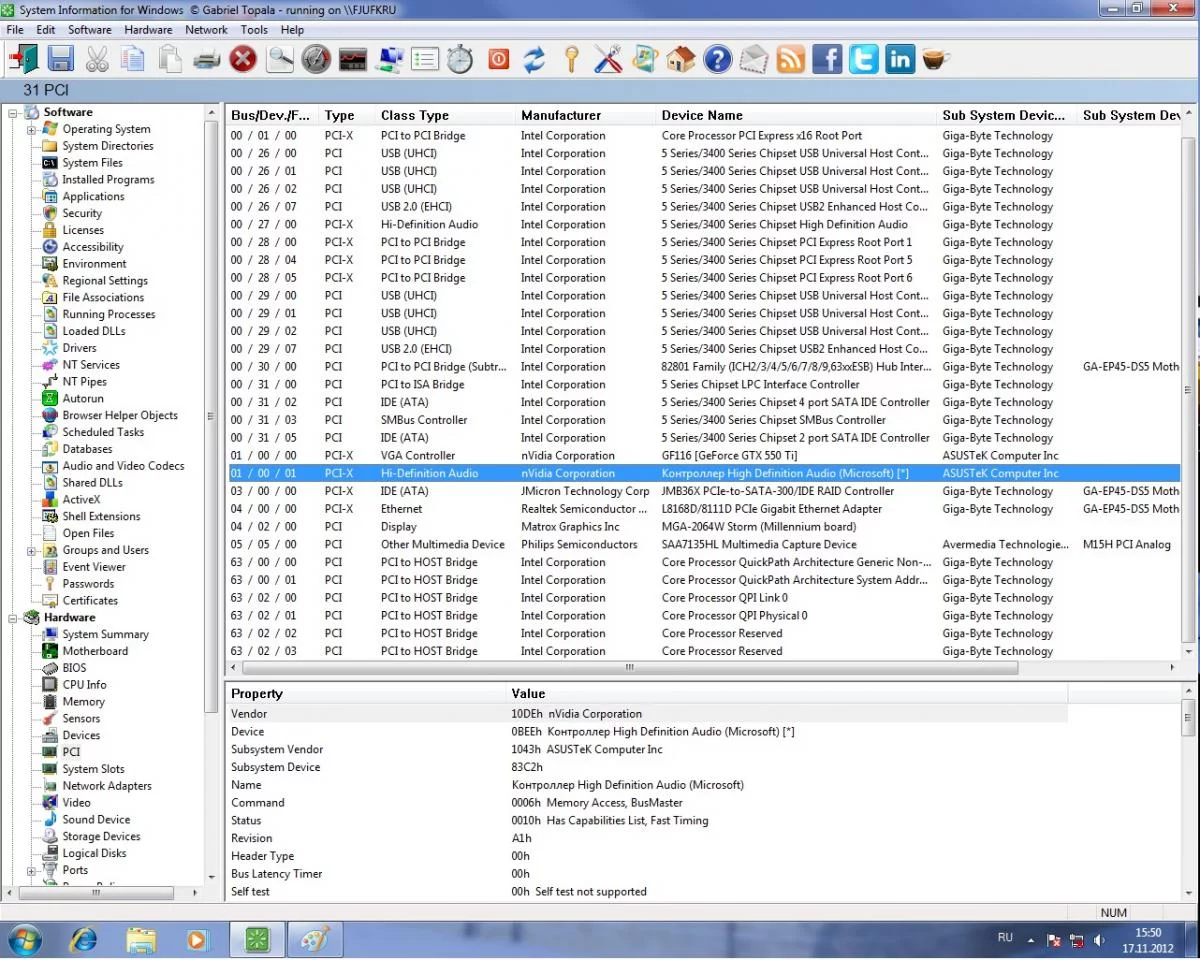Open the magnifier search tool in toolbar
Image resolution: width=1200 pixels, height=960 pixels.
(x=280, y=60)
